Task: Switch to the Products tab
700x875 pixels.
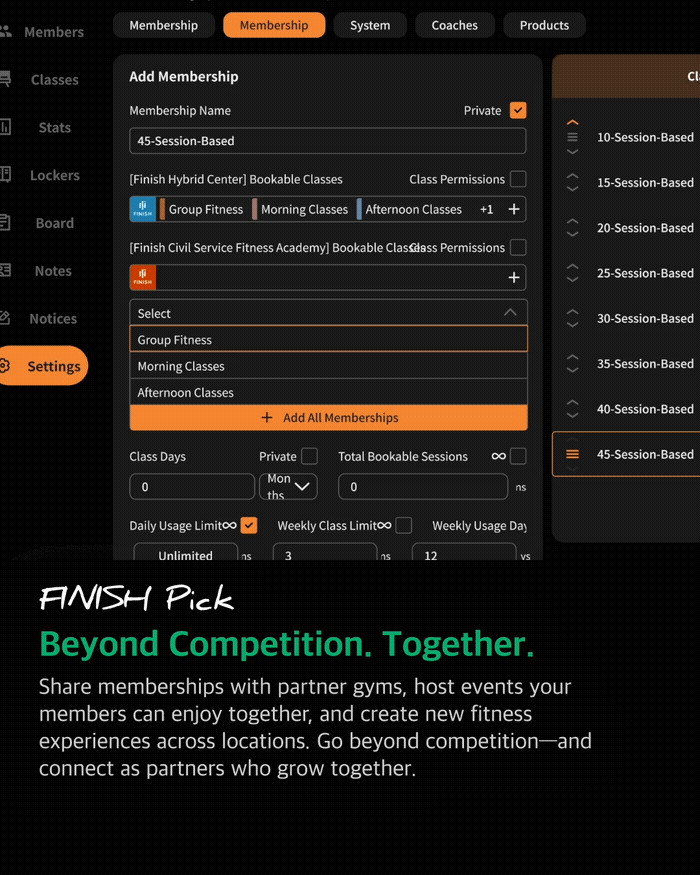Action: [544, 25]
